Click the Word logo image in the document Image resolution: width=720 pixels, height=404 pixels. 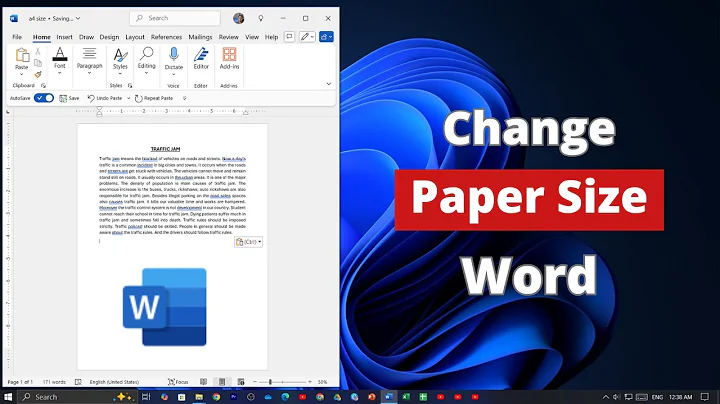click(x=164, y=307)
